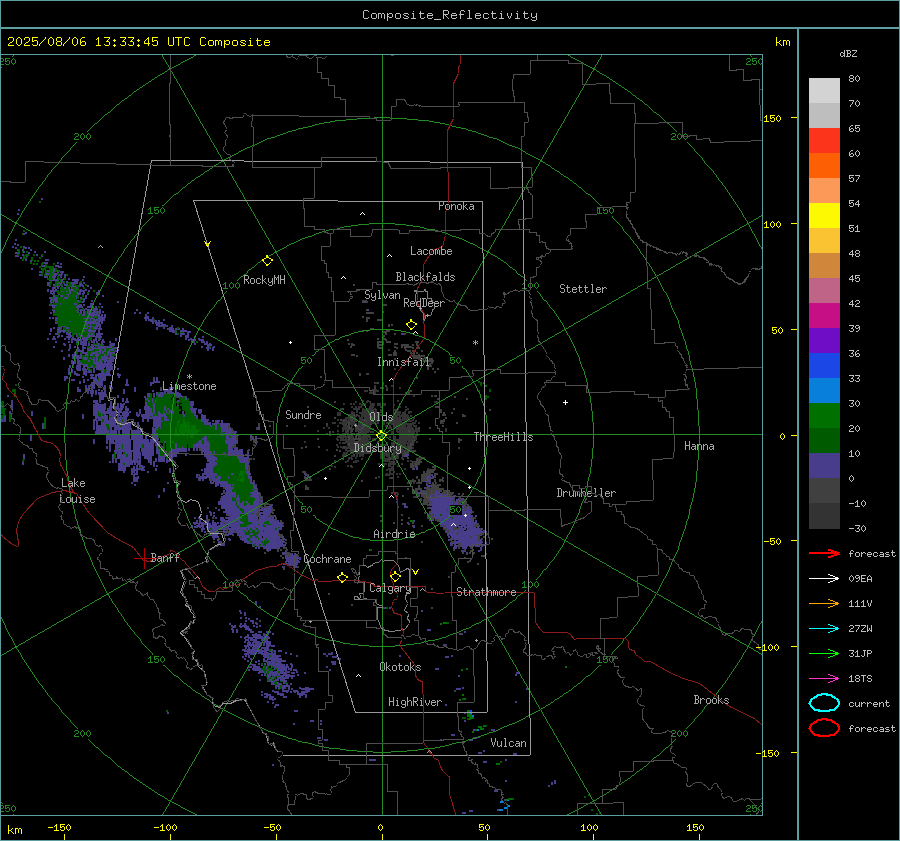Viewport: 900px width, 841px height.
Task: Select the orange 111V arrow icon
Action: 824,603
